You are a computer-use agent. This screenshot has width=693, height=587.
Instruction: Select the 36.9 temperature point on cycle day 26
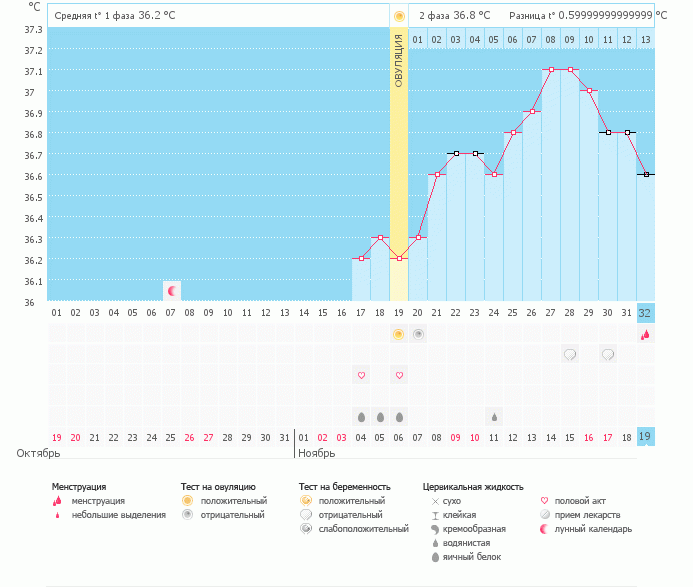click(532, 111)
